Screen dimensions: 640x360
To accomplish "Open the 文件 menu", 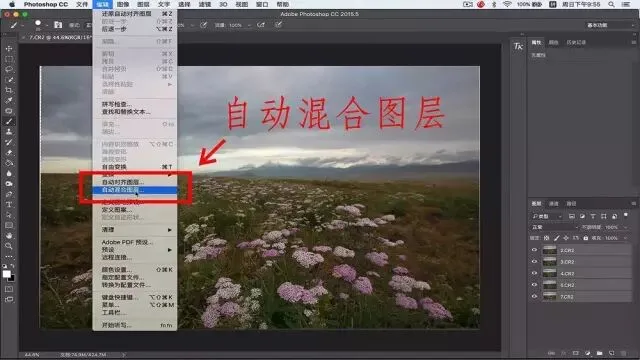I will [82, 4].
